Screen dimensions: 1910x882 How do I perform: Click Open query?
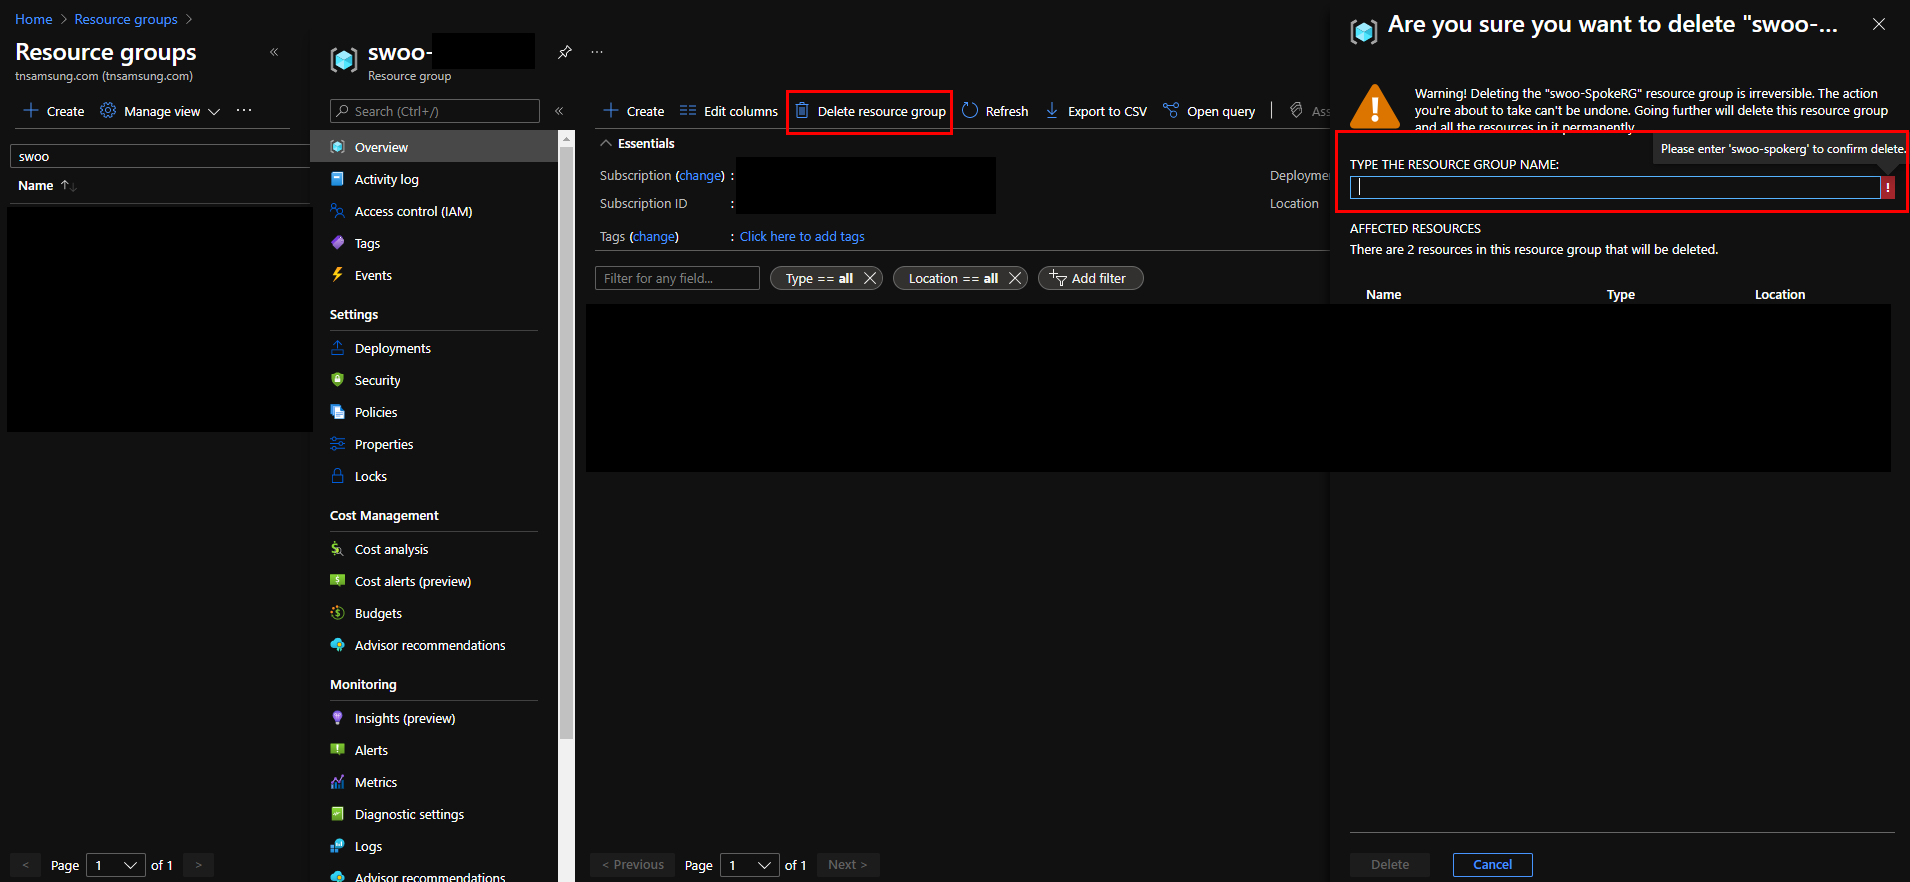tap(1209, 111)
